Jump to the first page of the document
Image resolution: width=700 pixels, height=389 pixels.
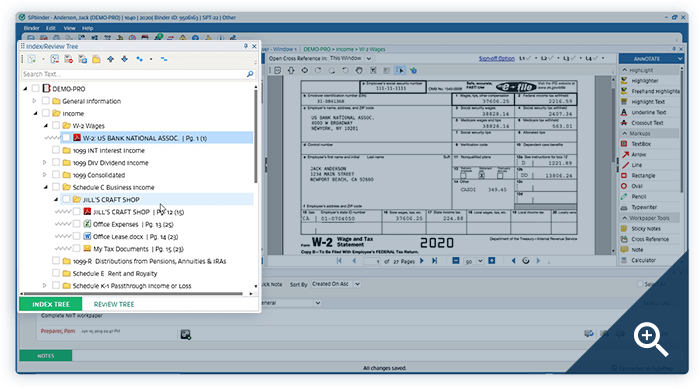(339, 261)
